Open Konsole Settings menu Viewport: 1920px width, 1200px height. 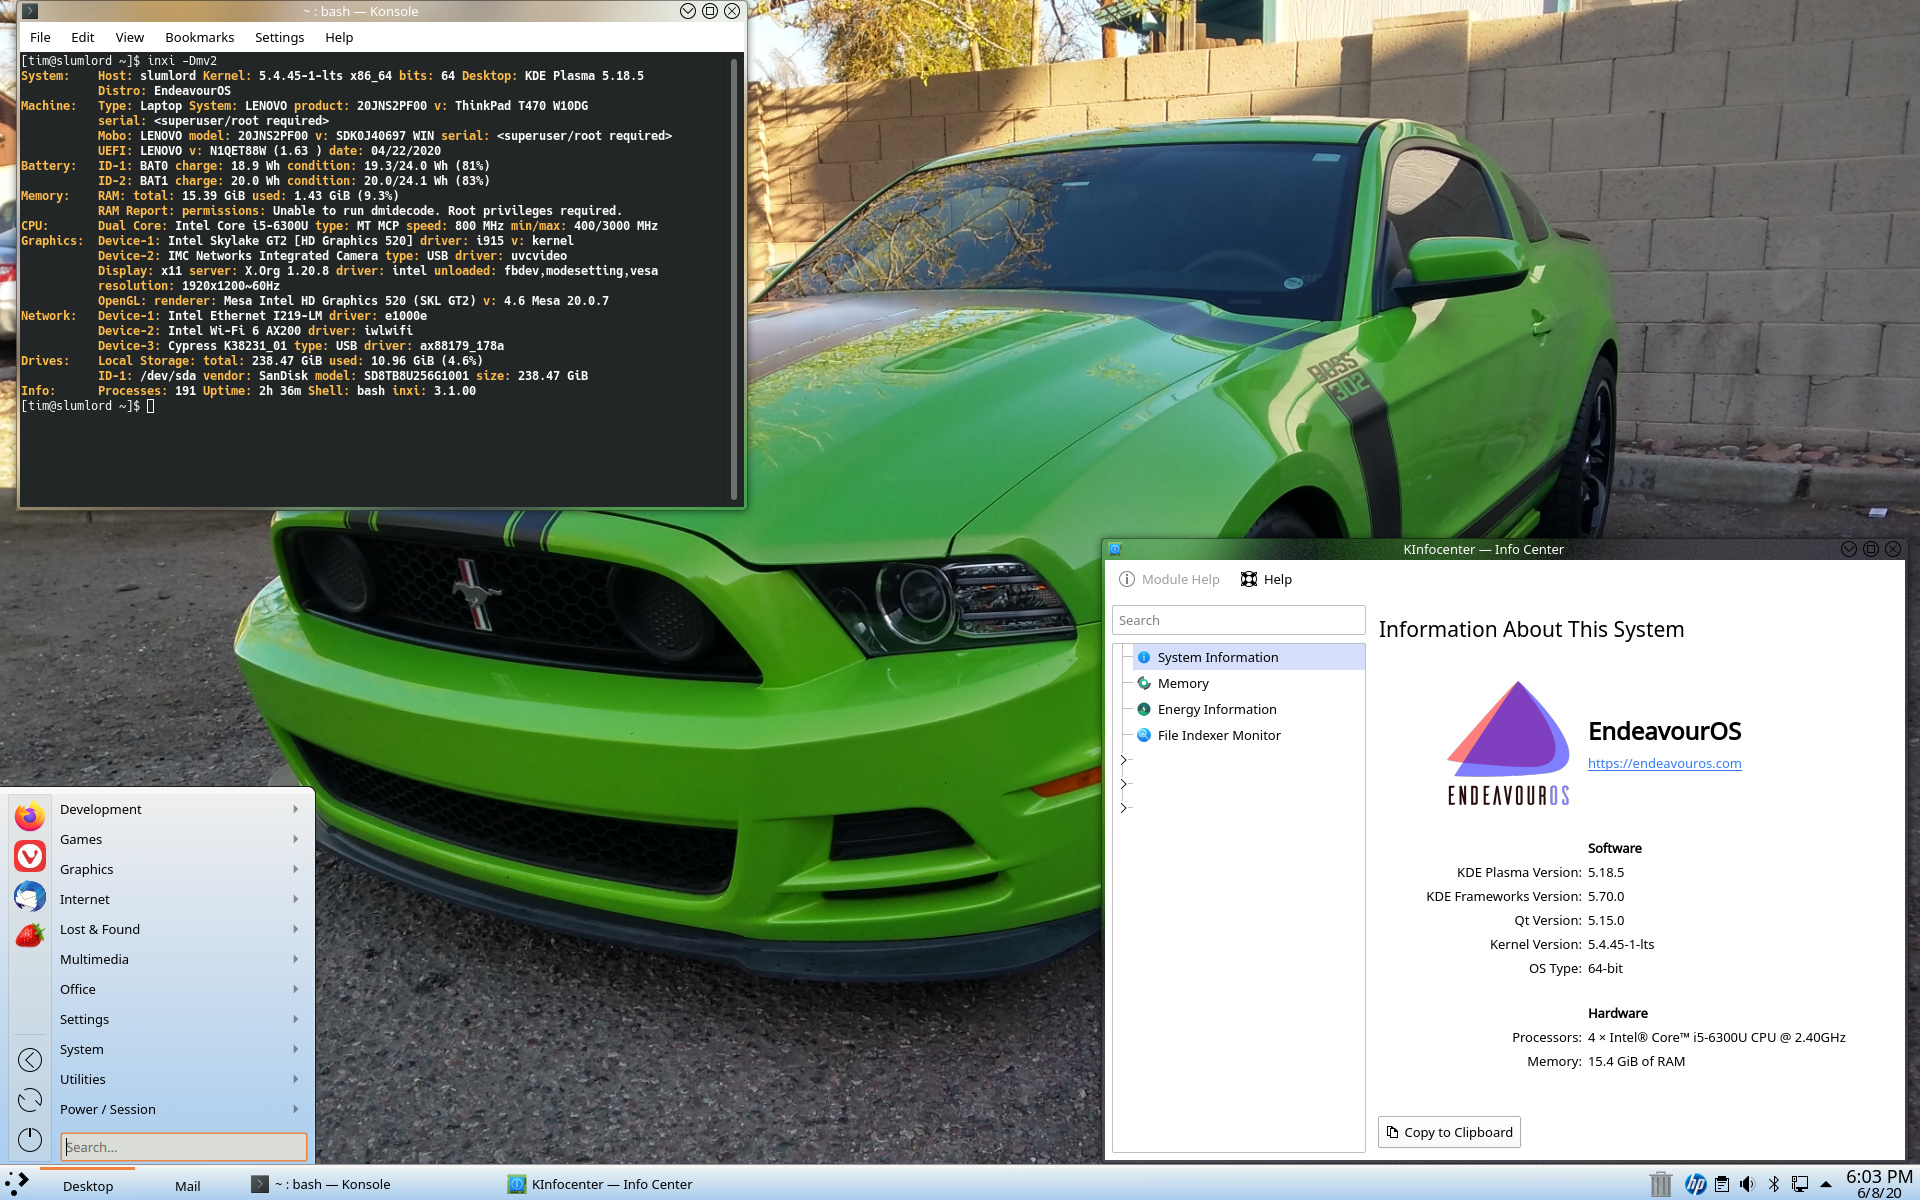point(279,37)
